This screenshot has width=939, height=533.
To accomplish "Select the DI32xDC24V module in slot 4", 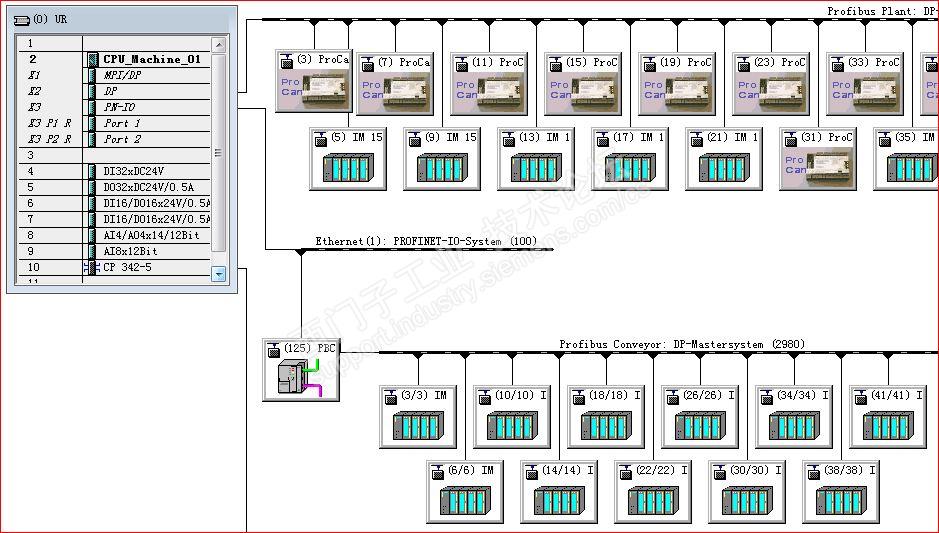I will [x=114, y=171].
